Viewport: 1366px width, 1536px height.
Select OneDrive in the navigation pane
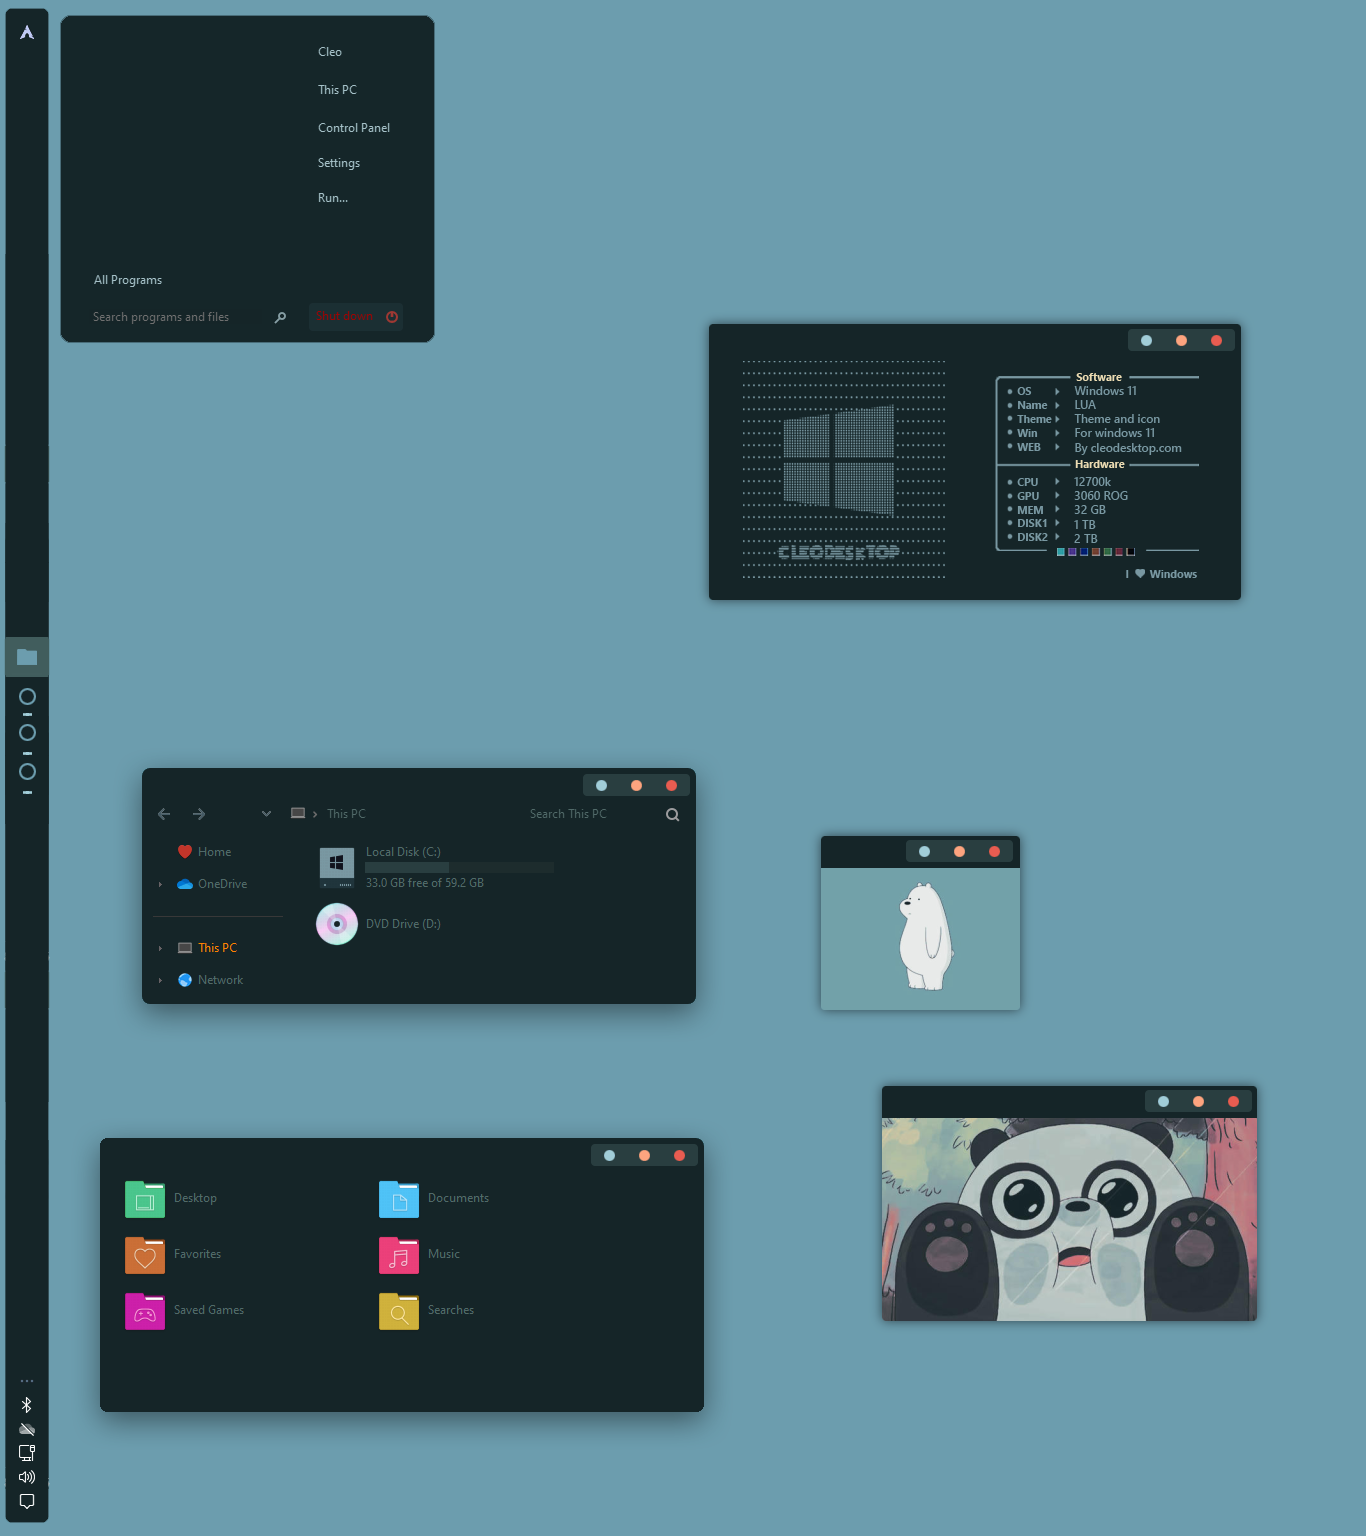click(x=222, y=884)
